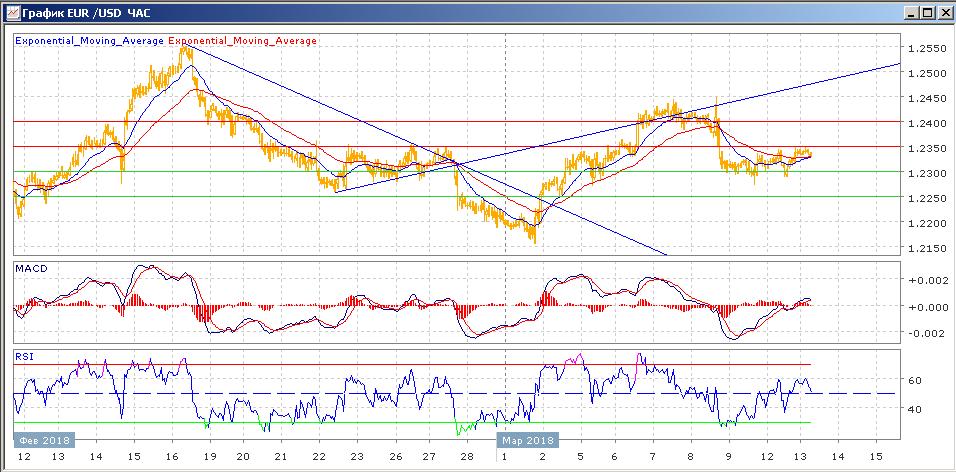Click the RSI 60 level label
956x472 pixels.
pyautogui.click(x=914, y=381)
